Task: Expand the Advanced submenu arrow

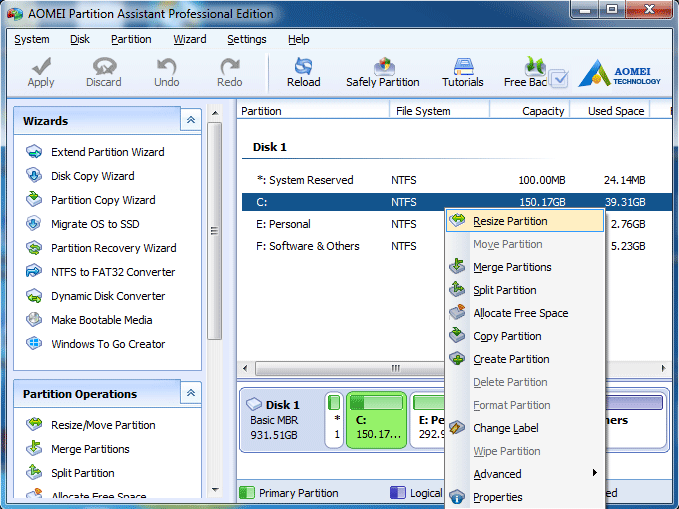Action: click(595, 473)
